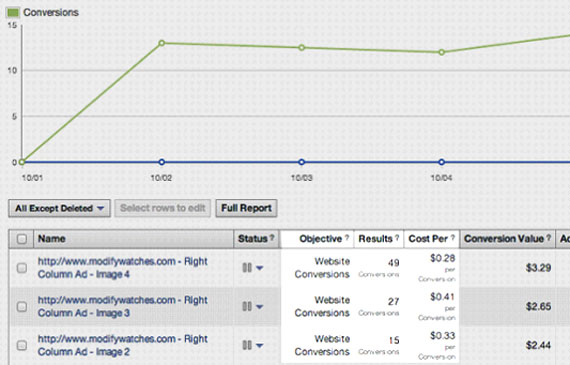Click the blue data point at 10/02

click(162, 162)
